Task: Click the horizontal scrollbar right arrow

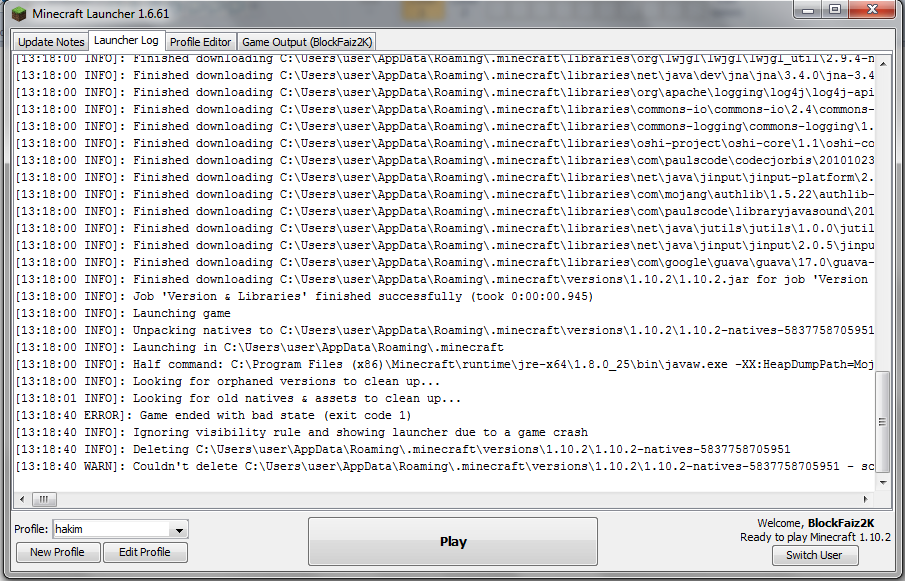Action: (x=866, y=499)
